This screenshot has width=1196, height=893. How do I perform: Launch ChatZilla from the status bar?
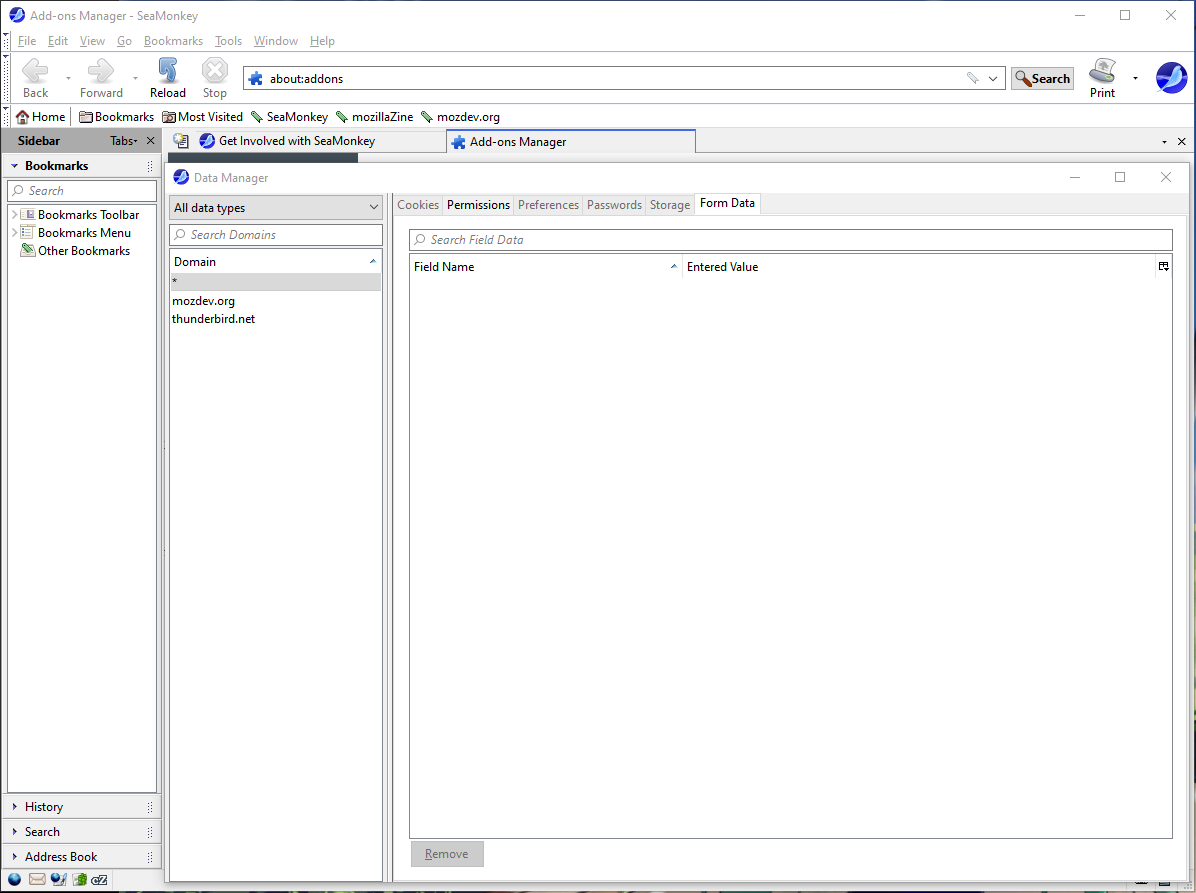[x=99, y=879]
